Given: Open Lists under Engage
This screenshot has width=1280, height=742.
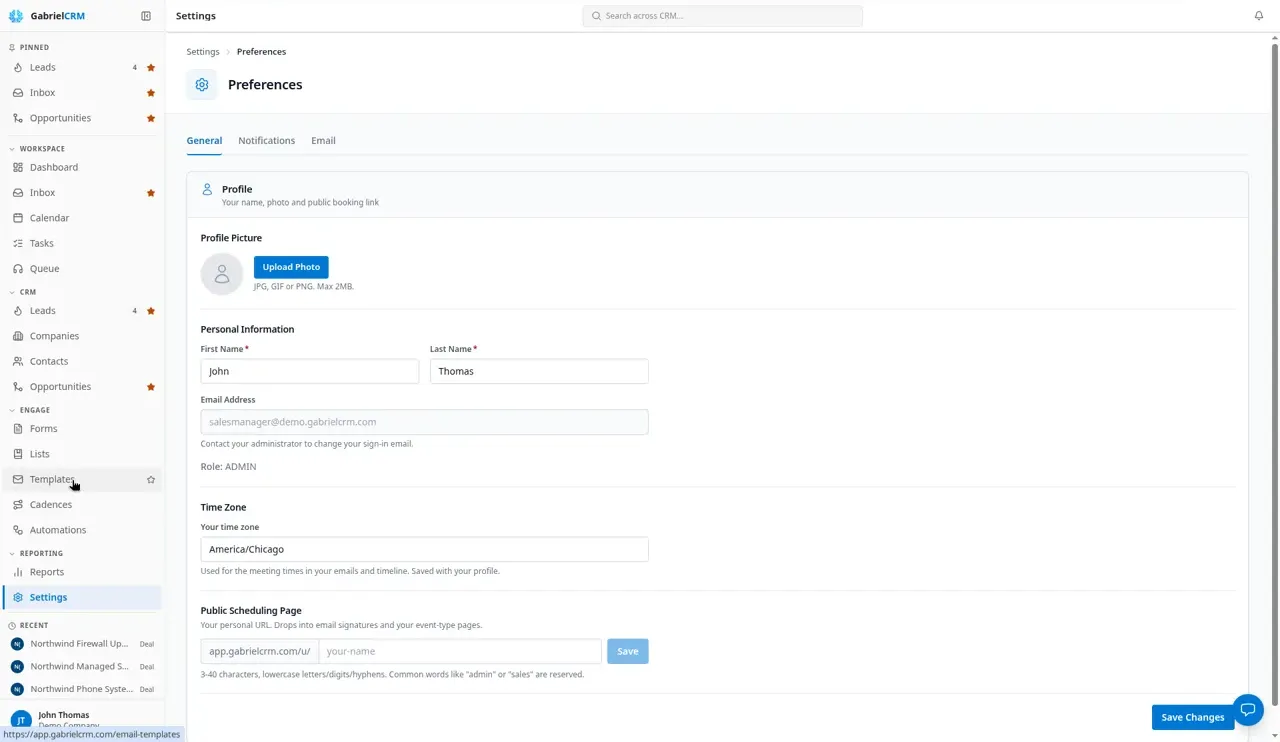Looking at the screenshot, I should 82,454.
